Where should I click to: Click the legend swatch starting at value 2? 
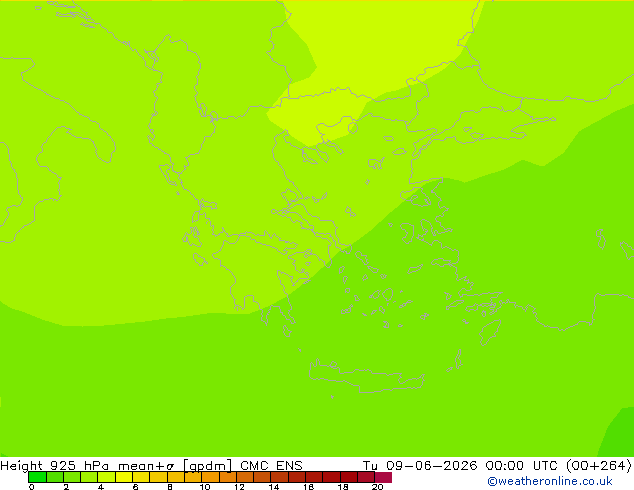click(72, 477)
